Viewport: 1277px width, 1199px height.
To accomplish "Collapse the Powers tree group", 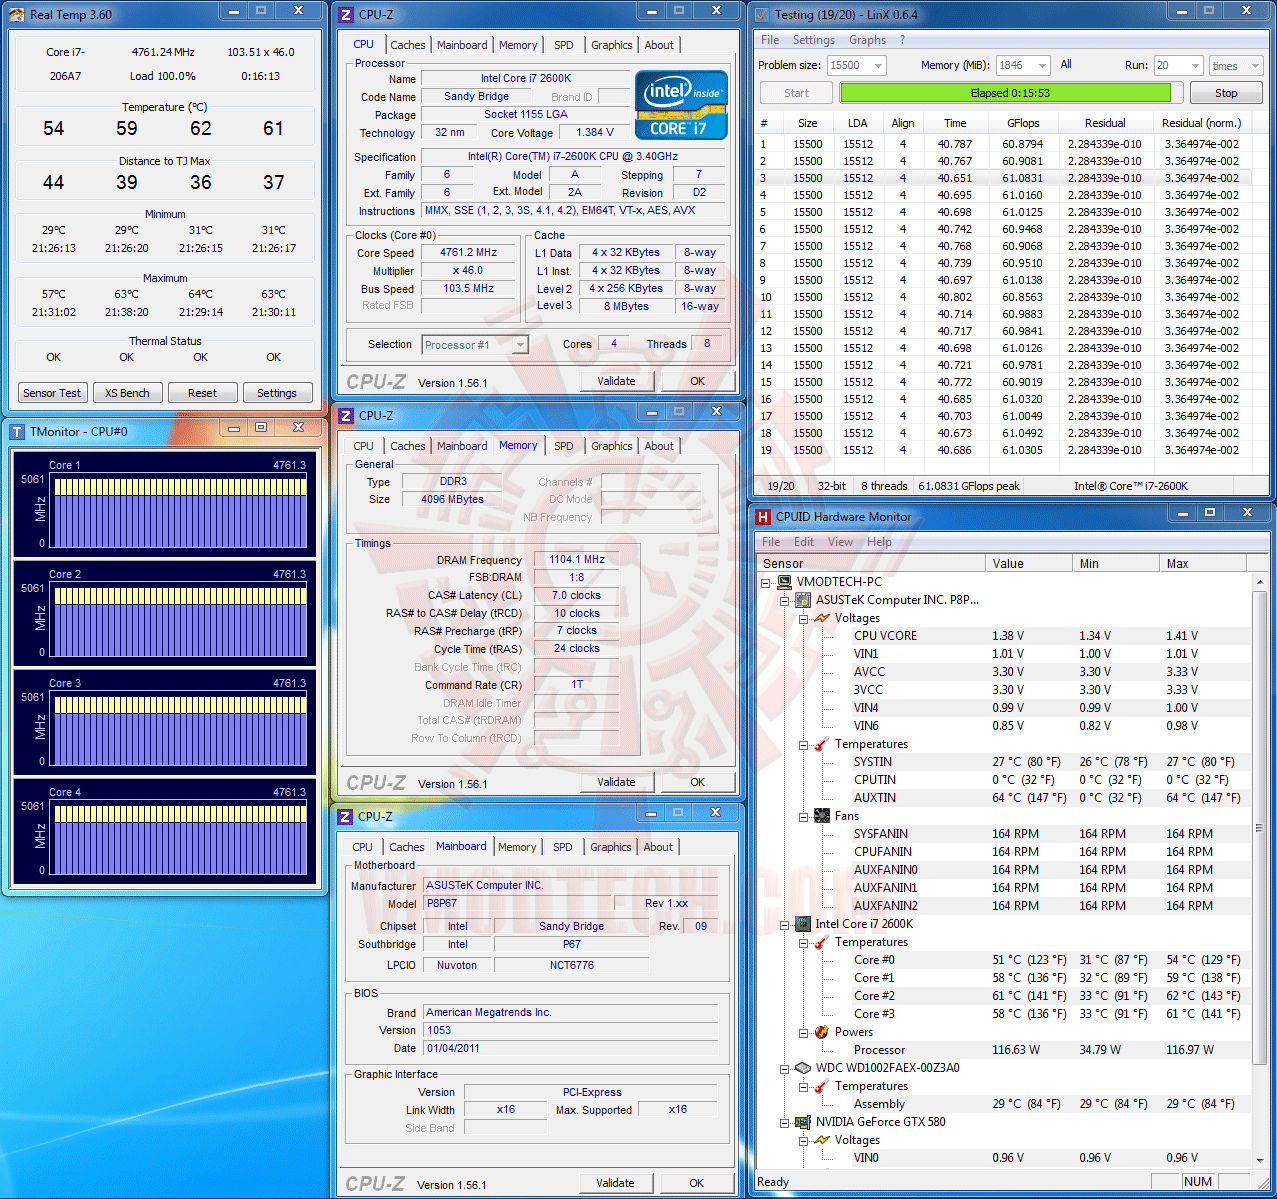I will 803,1032.
